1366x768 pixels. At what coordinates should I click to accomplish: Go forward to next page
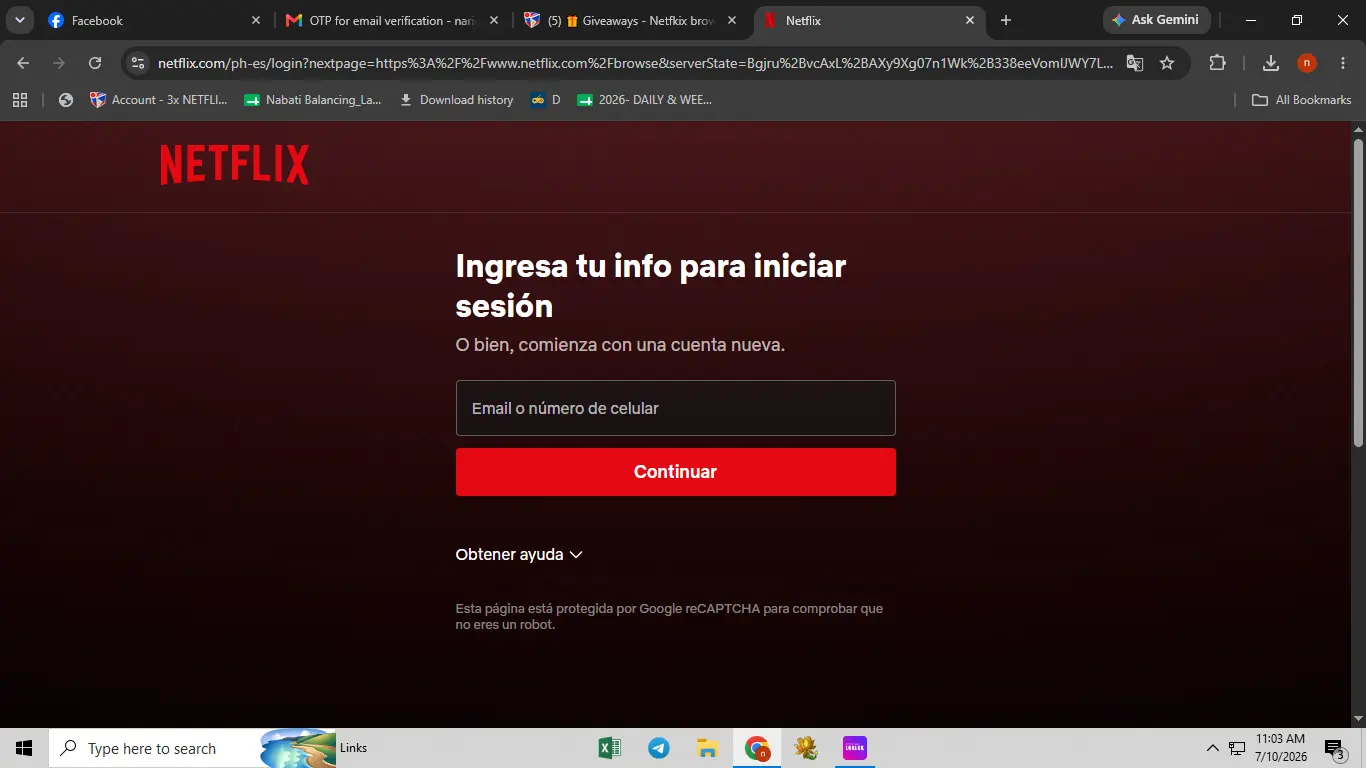tap(59, 63)
